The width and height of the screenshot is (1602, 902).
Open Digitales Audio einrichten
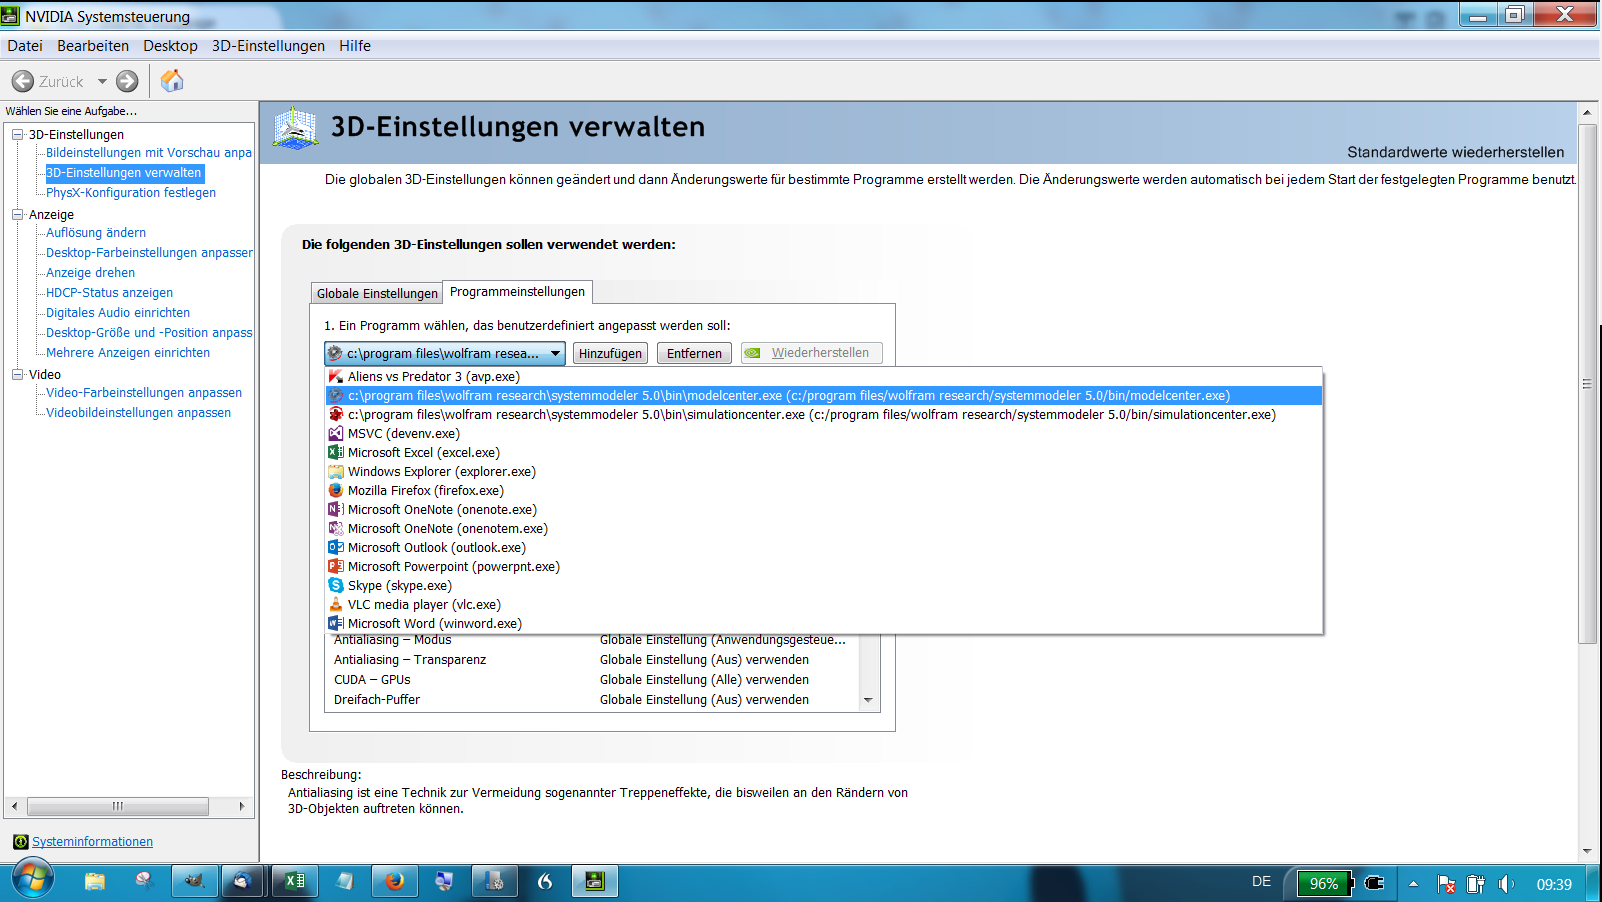[118, 313]
